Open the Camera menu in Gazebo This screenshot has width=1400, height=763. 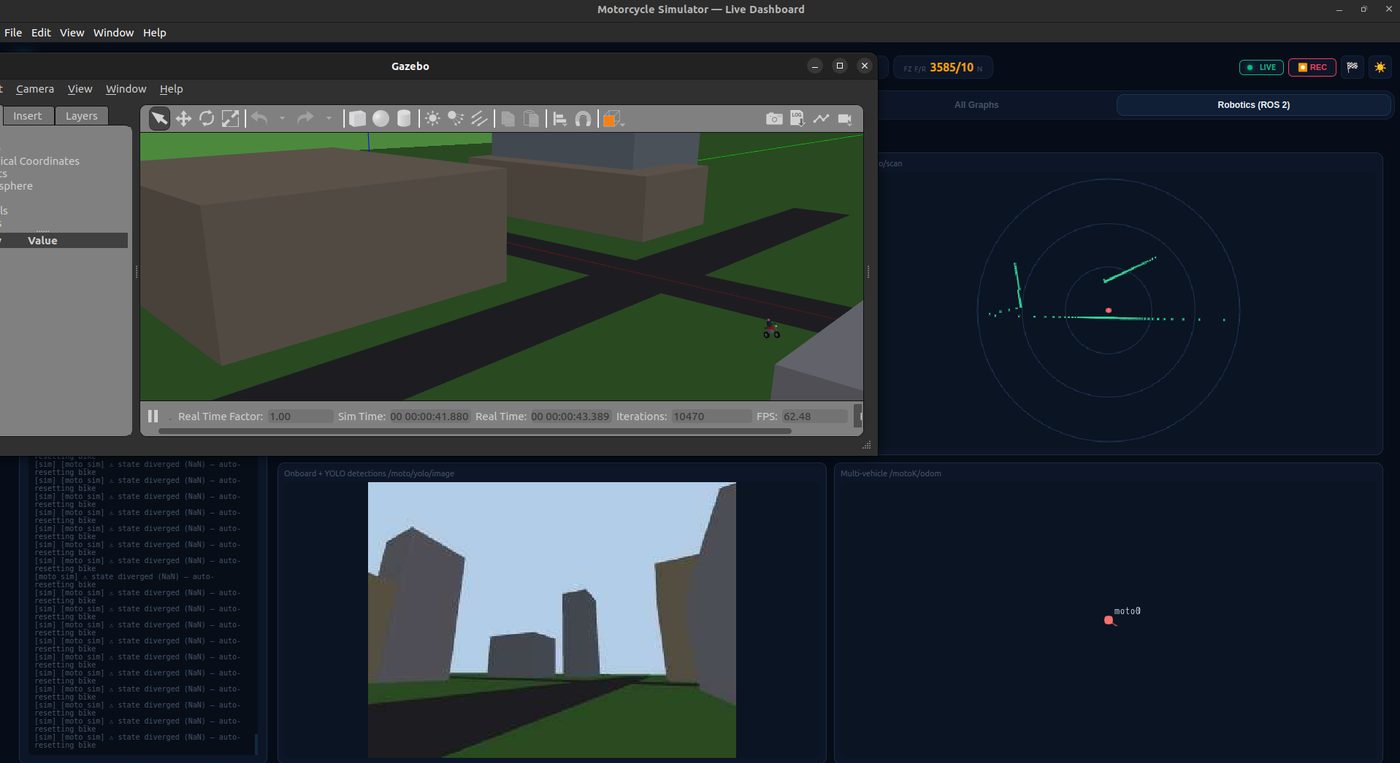(35, 89)
